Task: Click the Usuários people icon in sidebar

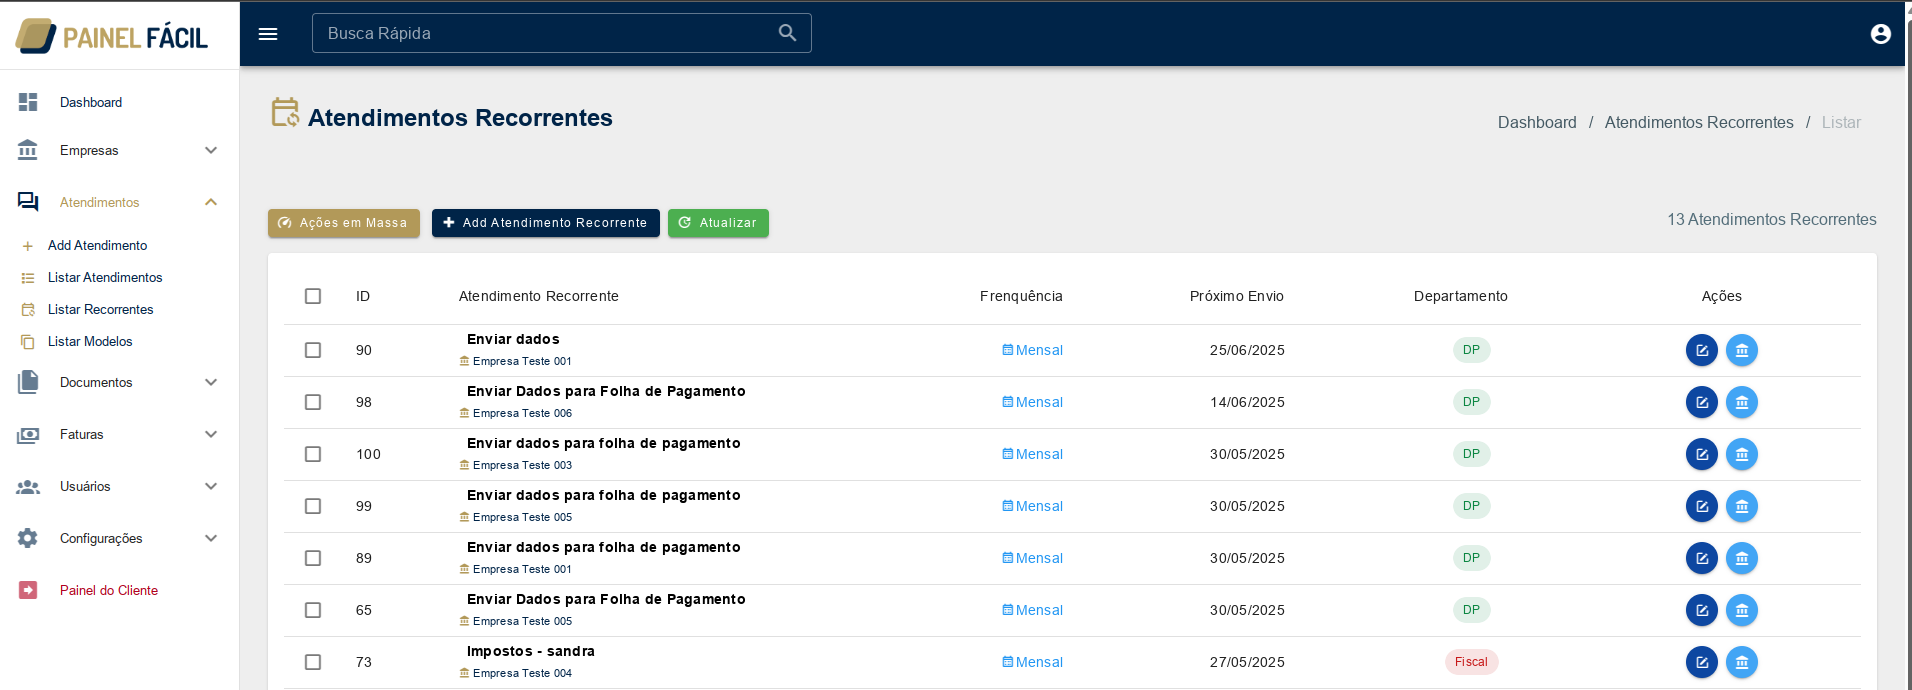Action: (28, 487)
